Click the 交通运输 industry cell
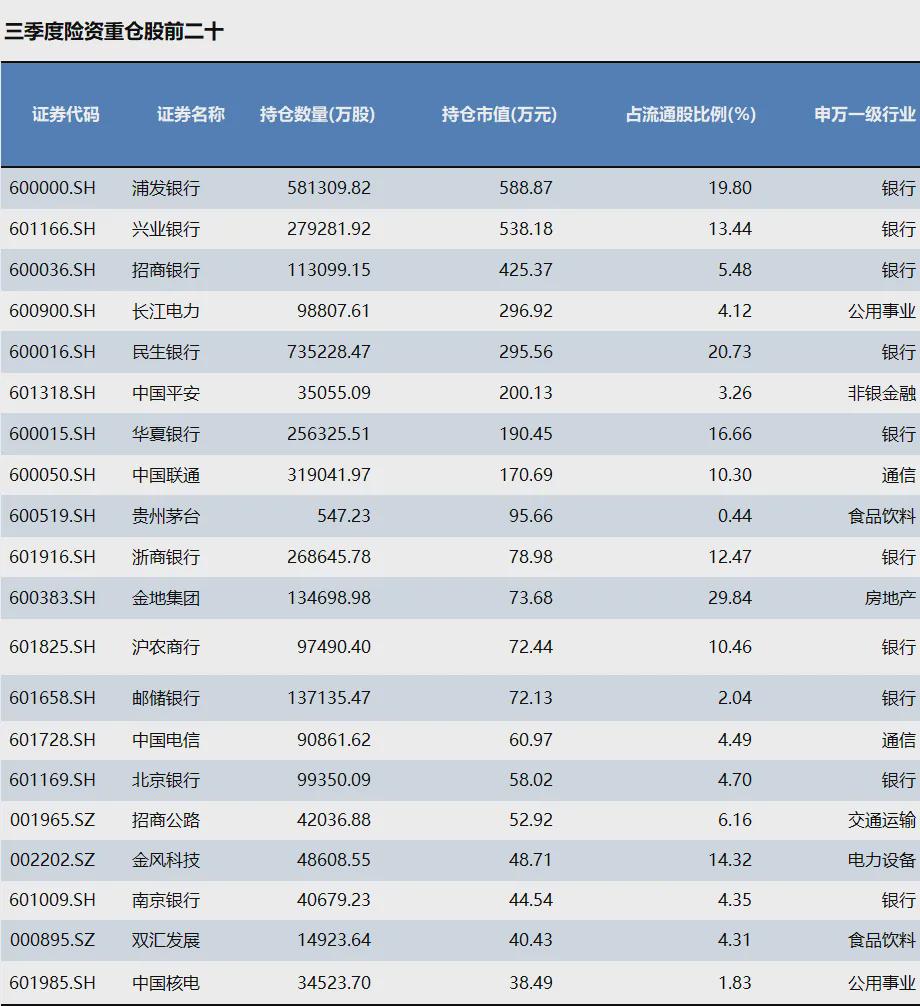This screenshot has height=1006, width=920. [x=882, y=821]
